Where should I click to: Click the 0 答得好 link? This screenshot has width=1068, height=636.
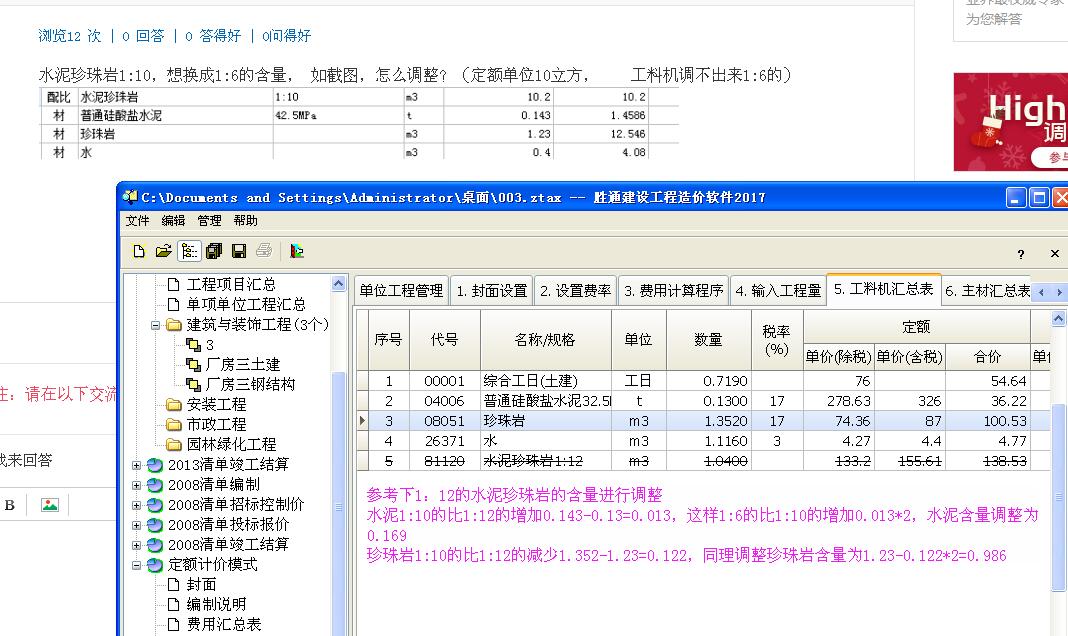[x=213, y=36]
